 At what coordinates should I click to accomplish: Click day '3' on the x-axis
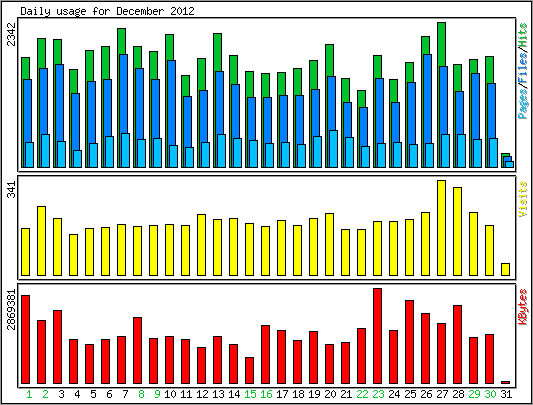pyautogui.click(x=61, y=394)
